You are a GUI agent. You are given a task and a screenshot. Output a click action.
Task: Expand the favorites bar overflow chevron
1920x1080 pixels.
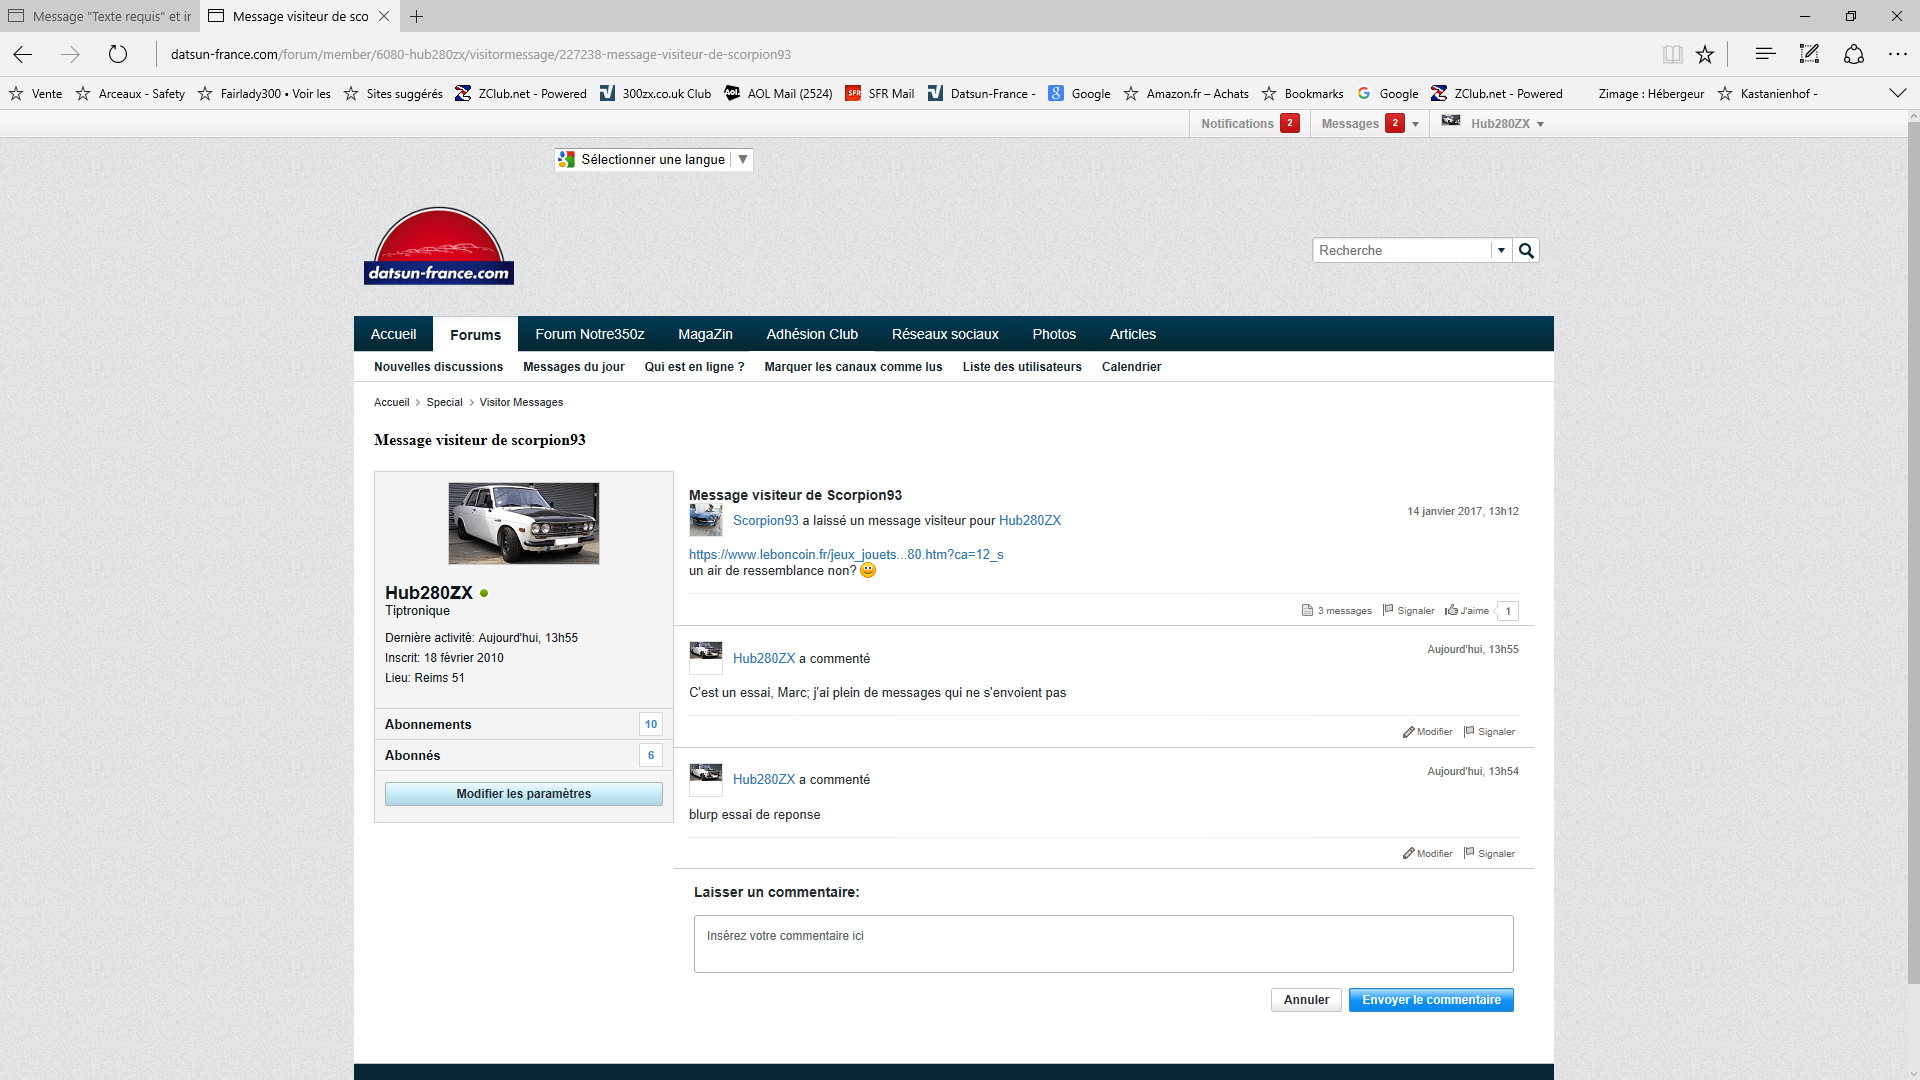(1897, 93)
